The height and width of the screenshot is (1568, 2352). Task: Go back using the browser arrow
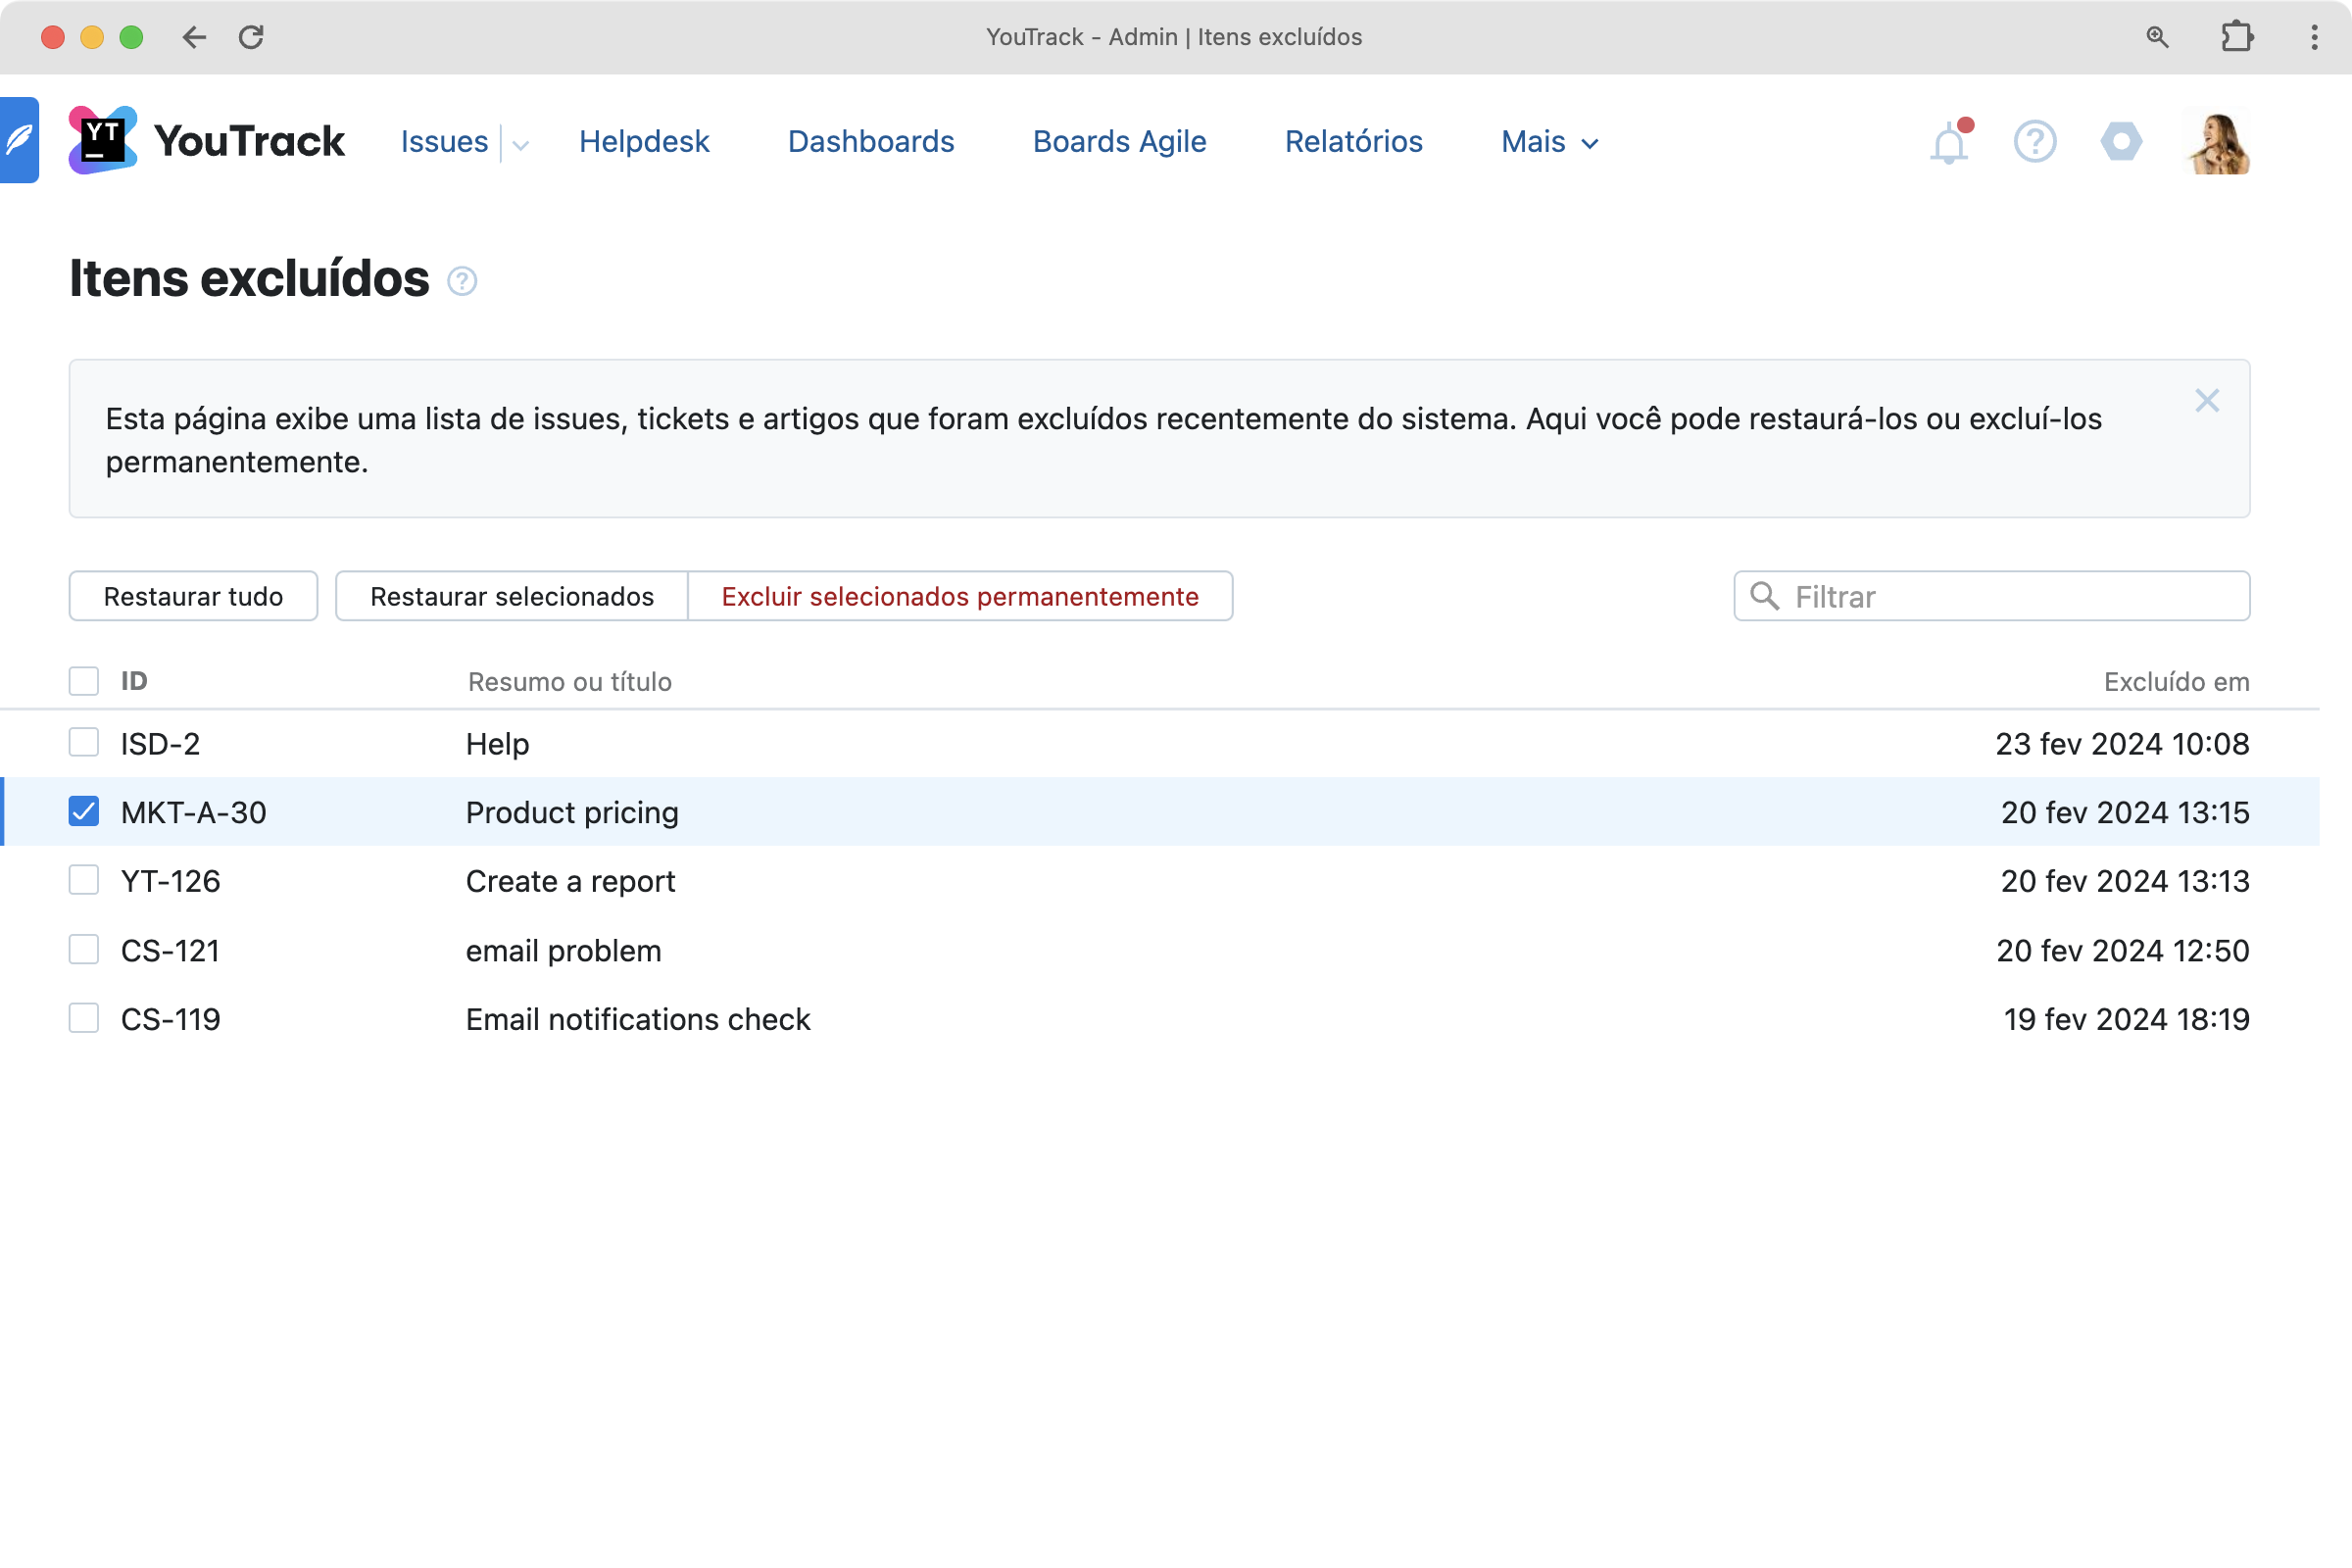pyautogui.click(x=194, y=37)
